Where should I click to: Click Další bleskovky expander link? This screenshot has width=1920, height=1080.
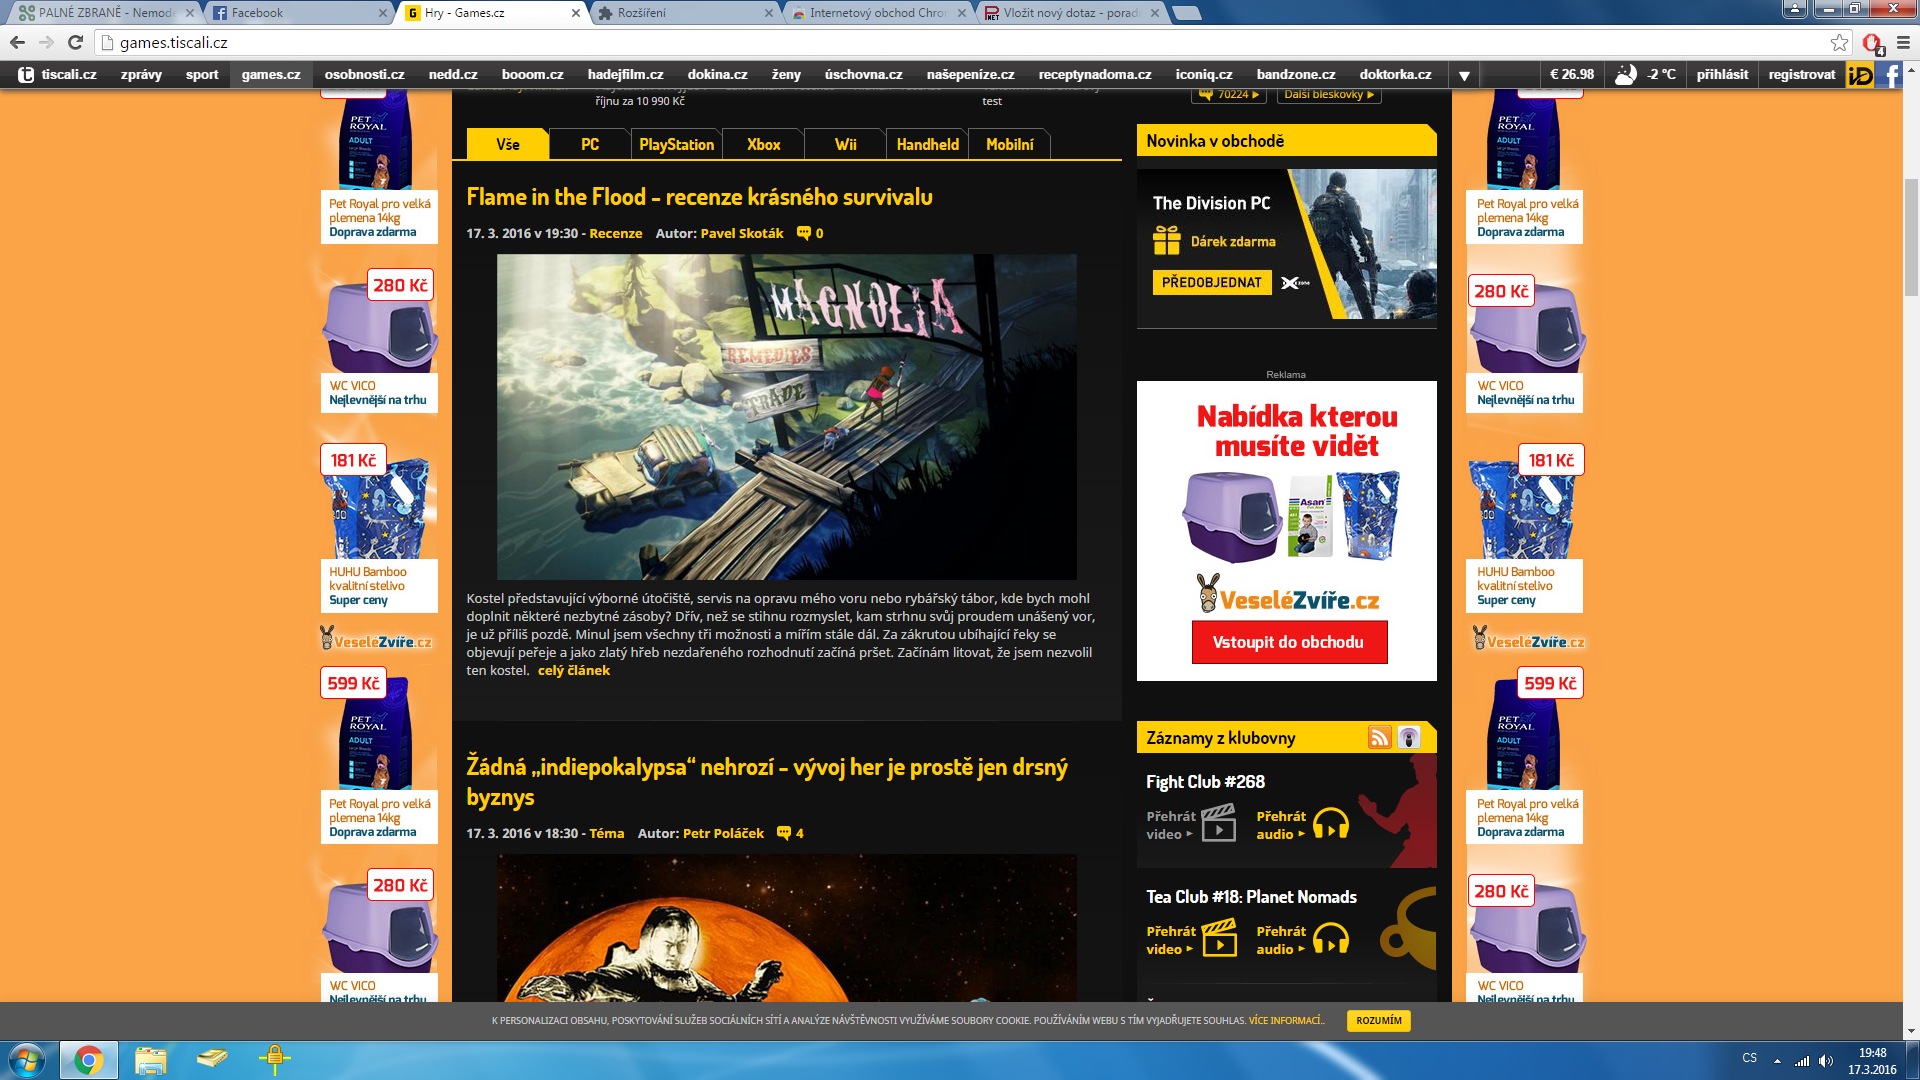[1328, 95]
